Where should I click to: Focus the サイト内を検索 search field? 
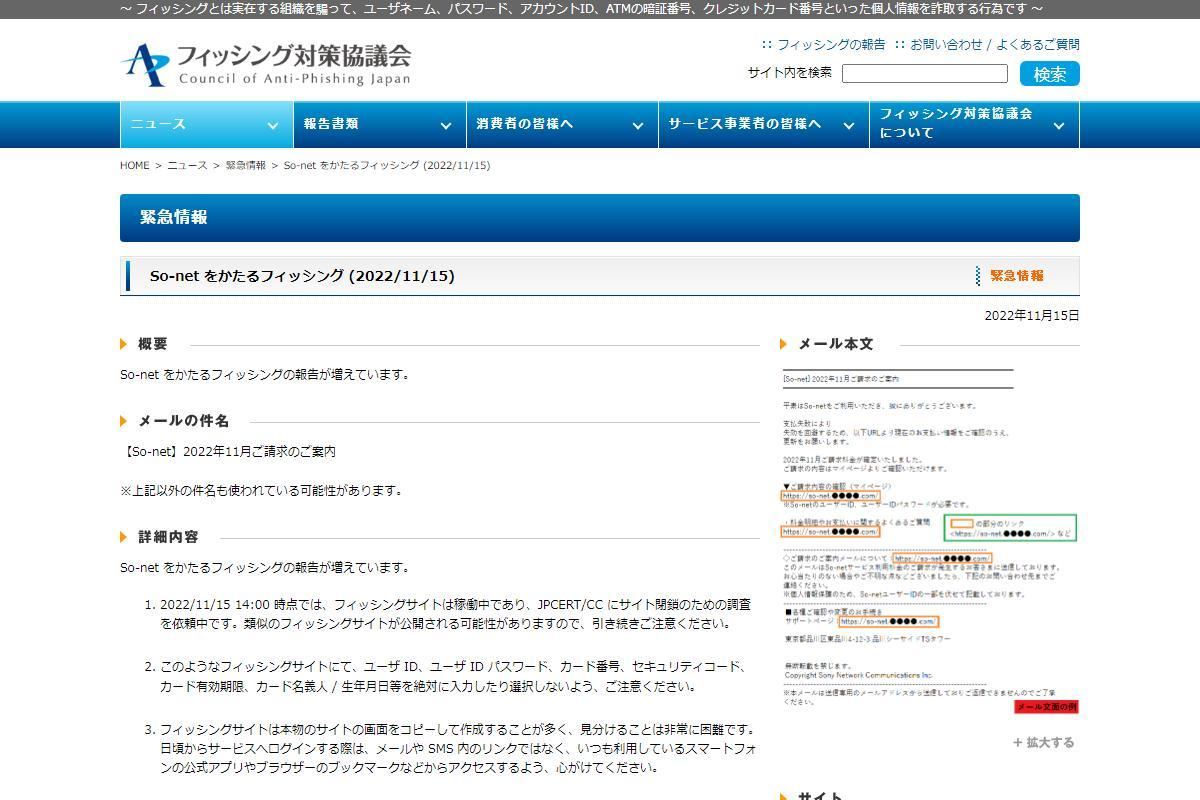(x=925, y=73)
